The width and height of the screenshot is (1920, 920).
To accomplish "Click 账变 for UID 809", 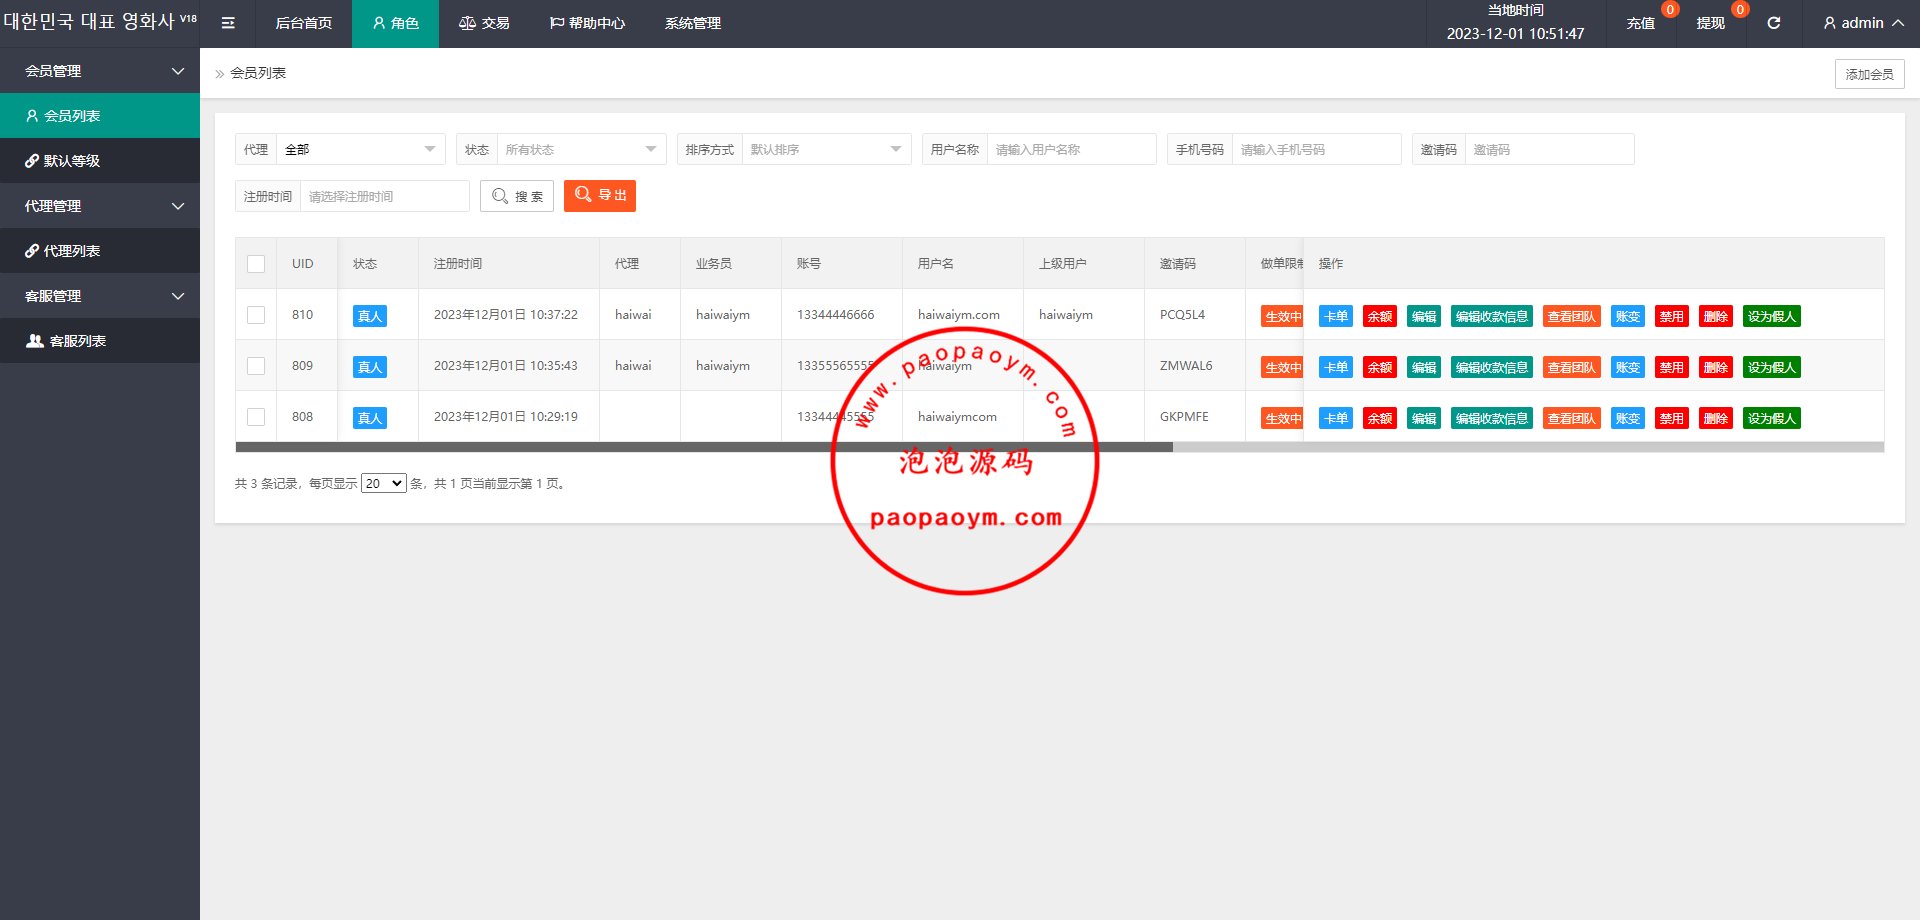I will [x=1628, y=367].
